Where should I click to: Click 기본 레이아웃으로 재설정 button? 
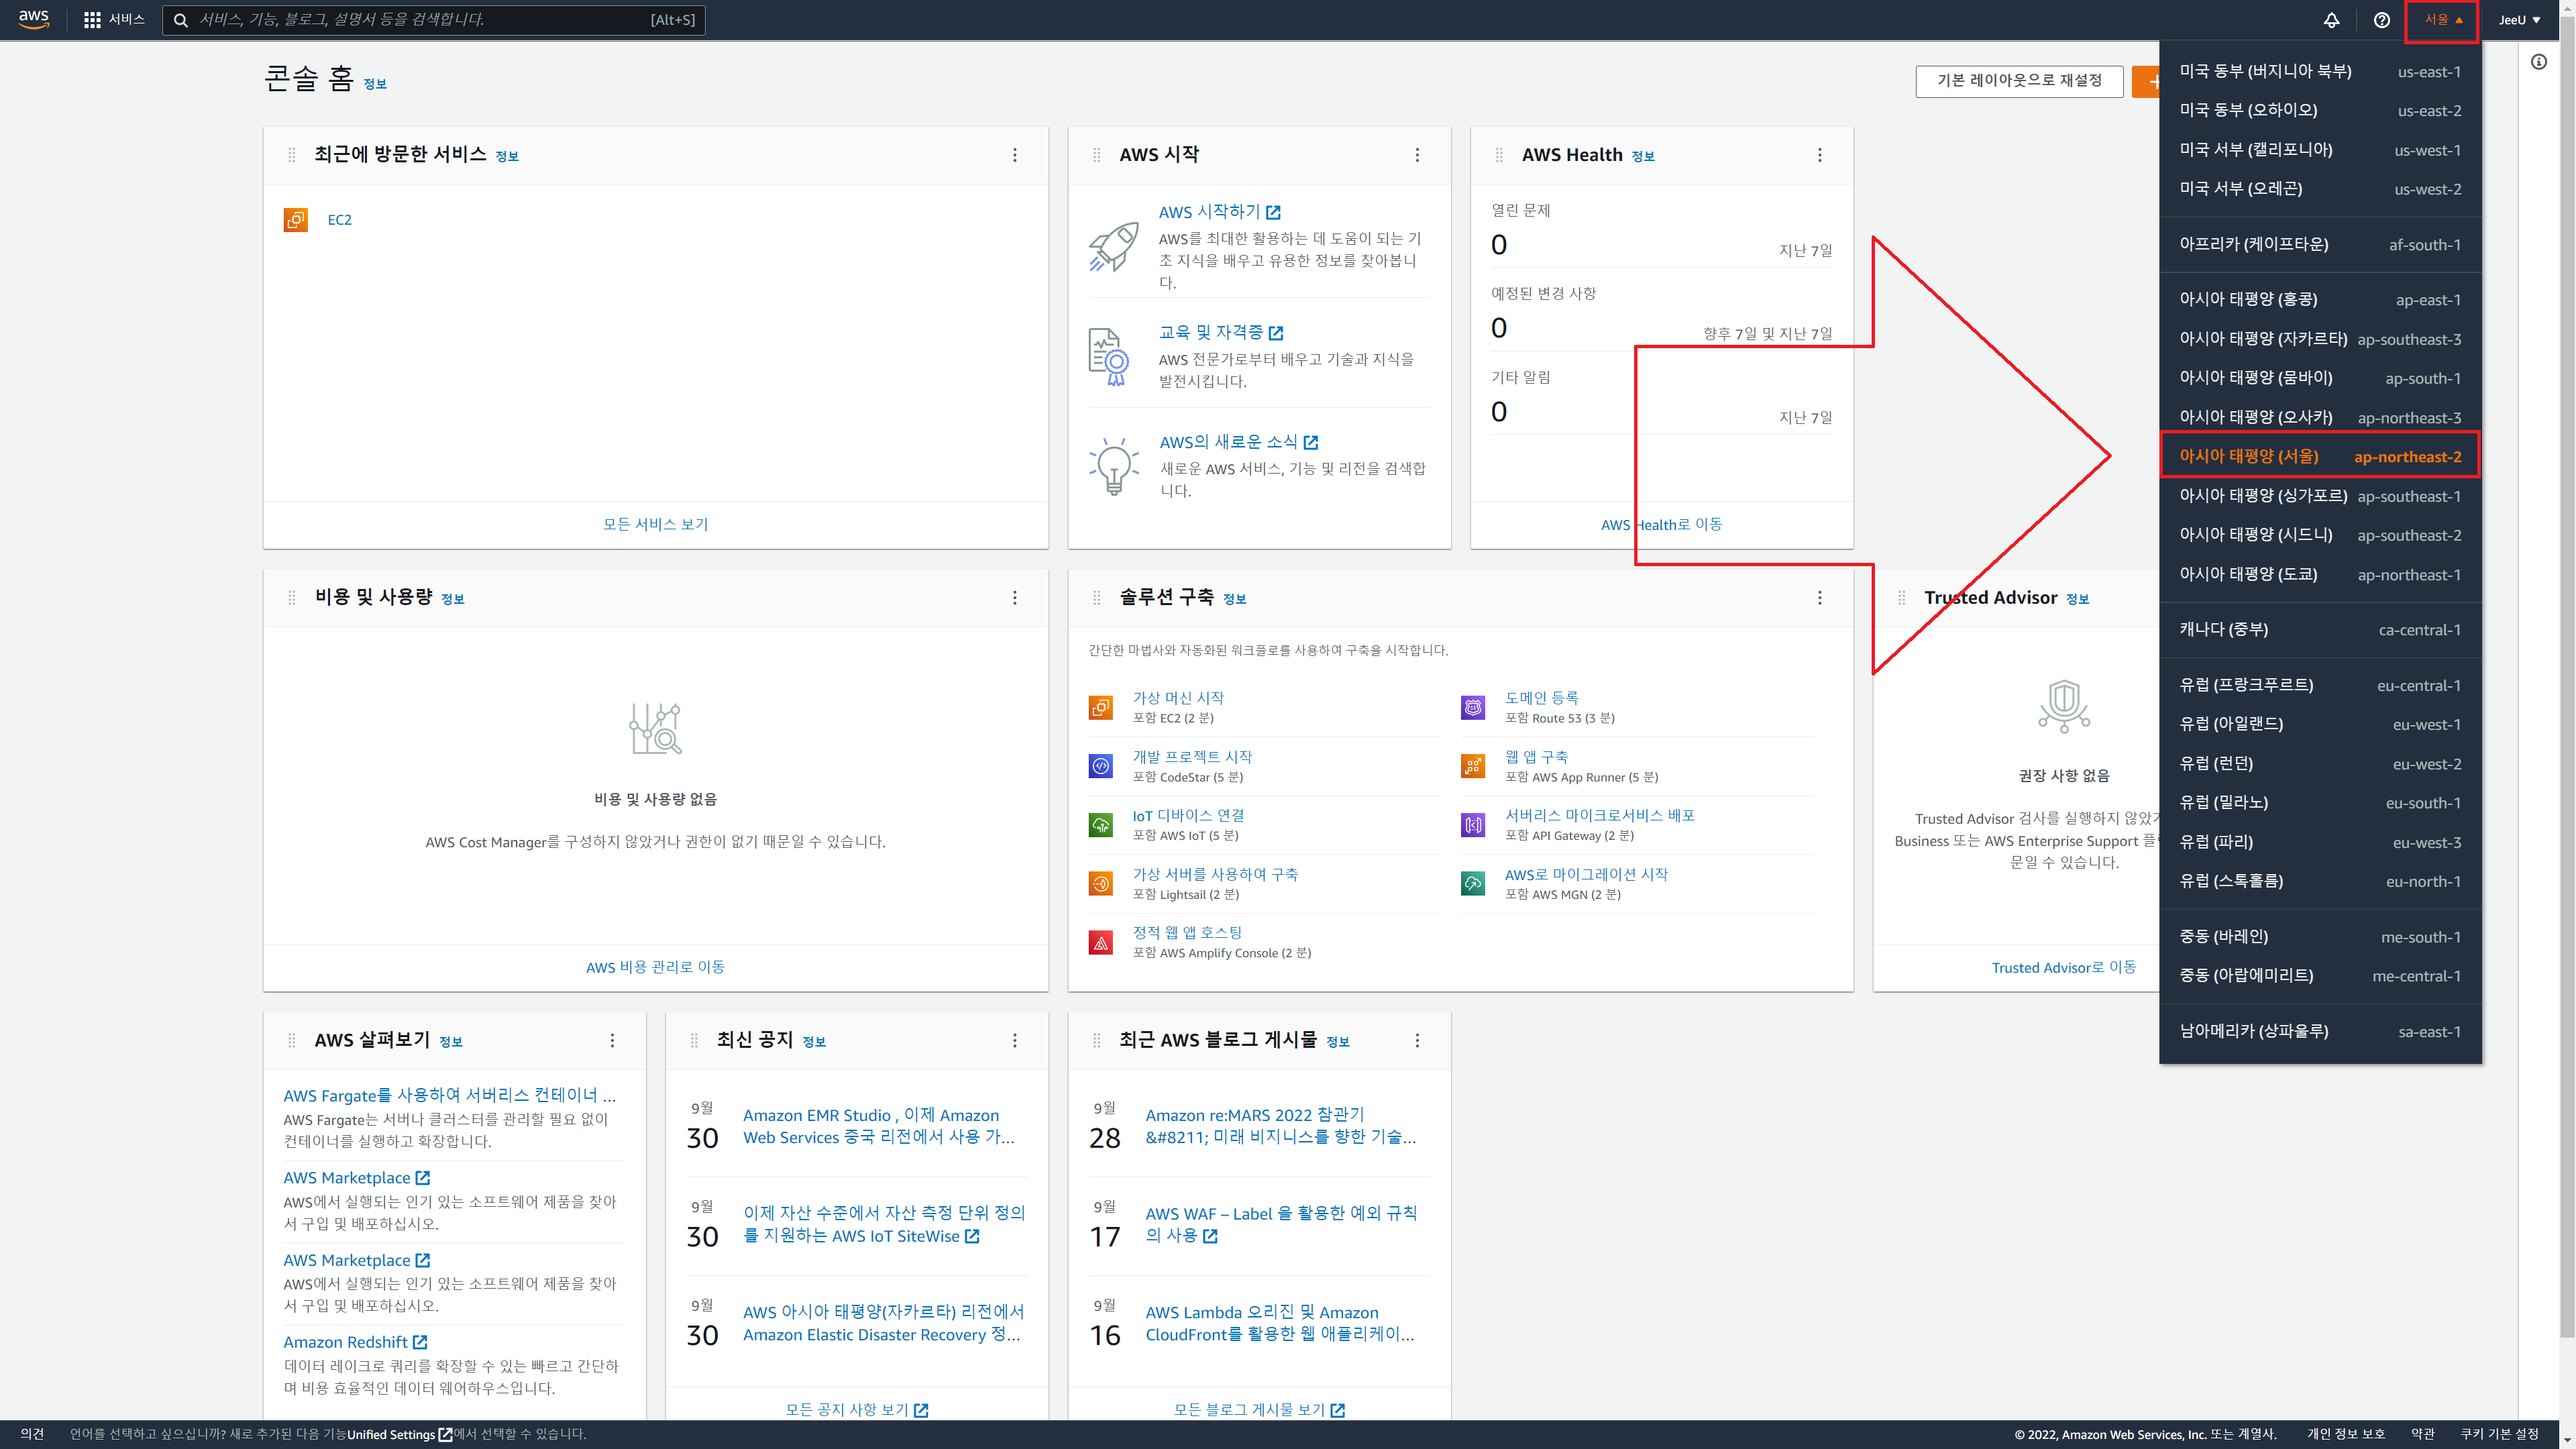click(2018, 80)
